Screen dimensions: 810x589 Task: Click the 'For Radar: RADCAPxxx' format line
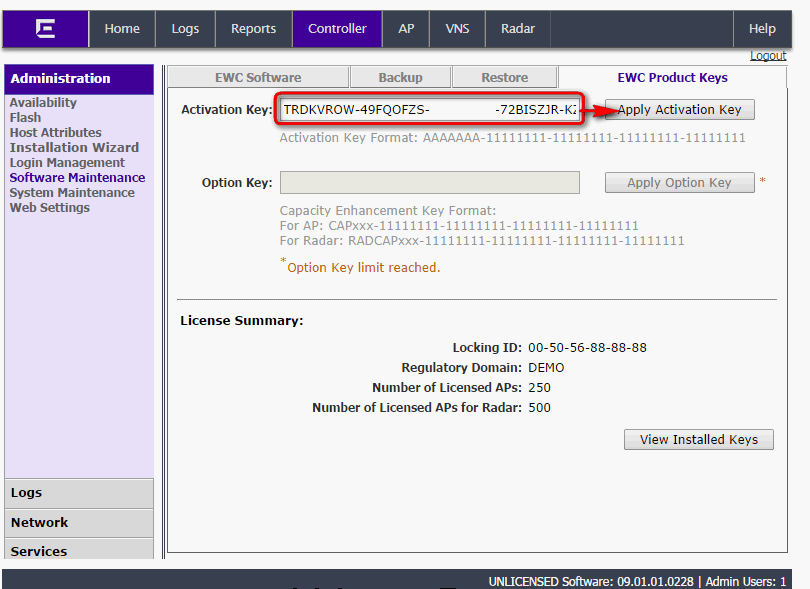tap(482, 241)
